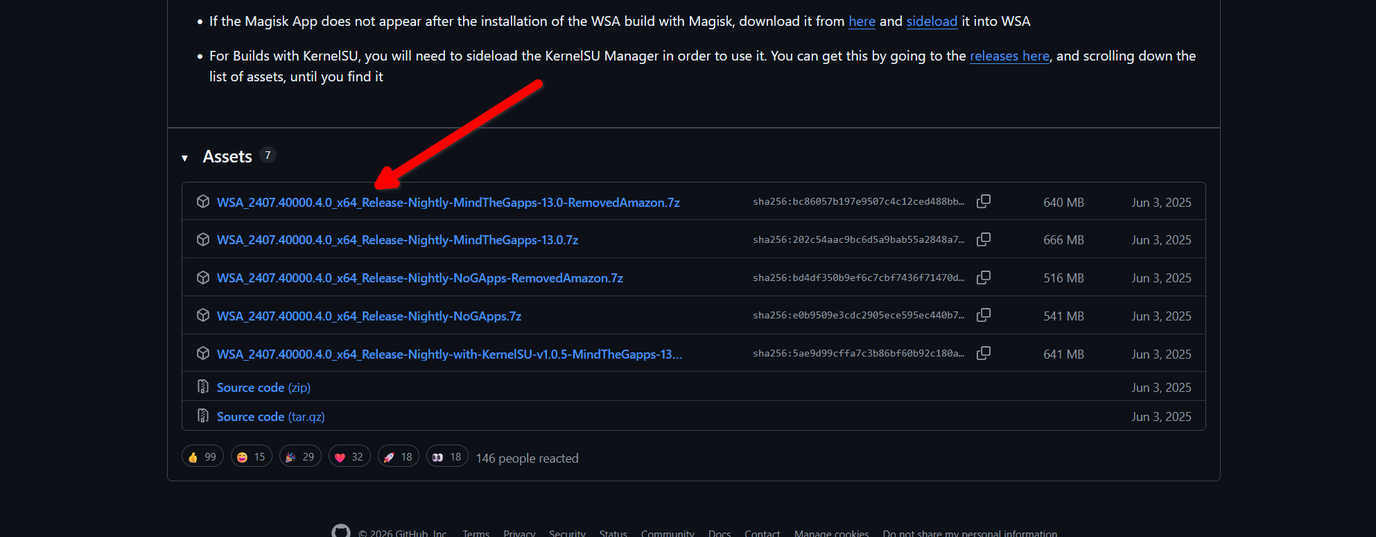The image size is (1376, 537).
Task: Download WSA Release-Nightly-NoGApps.7z asset
Action: pyautogui.click(x=369, y=316)
